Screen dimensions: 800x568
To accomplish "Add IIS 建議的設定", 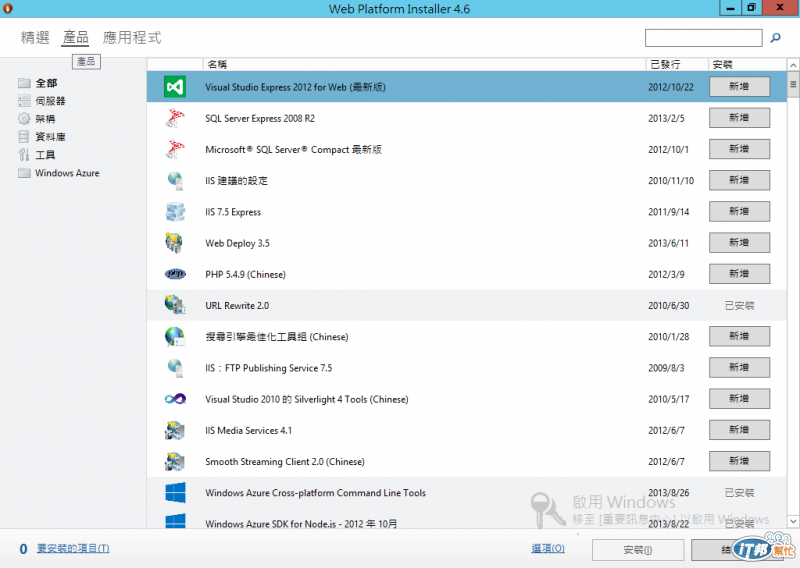I will (739, 180).
